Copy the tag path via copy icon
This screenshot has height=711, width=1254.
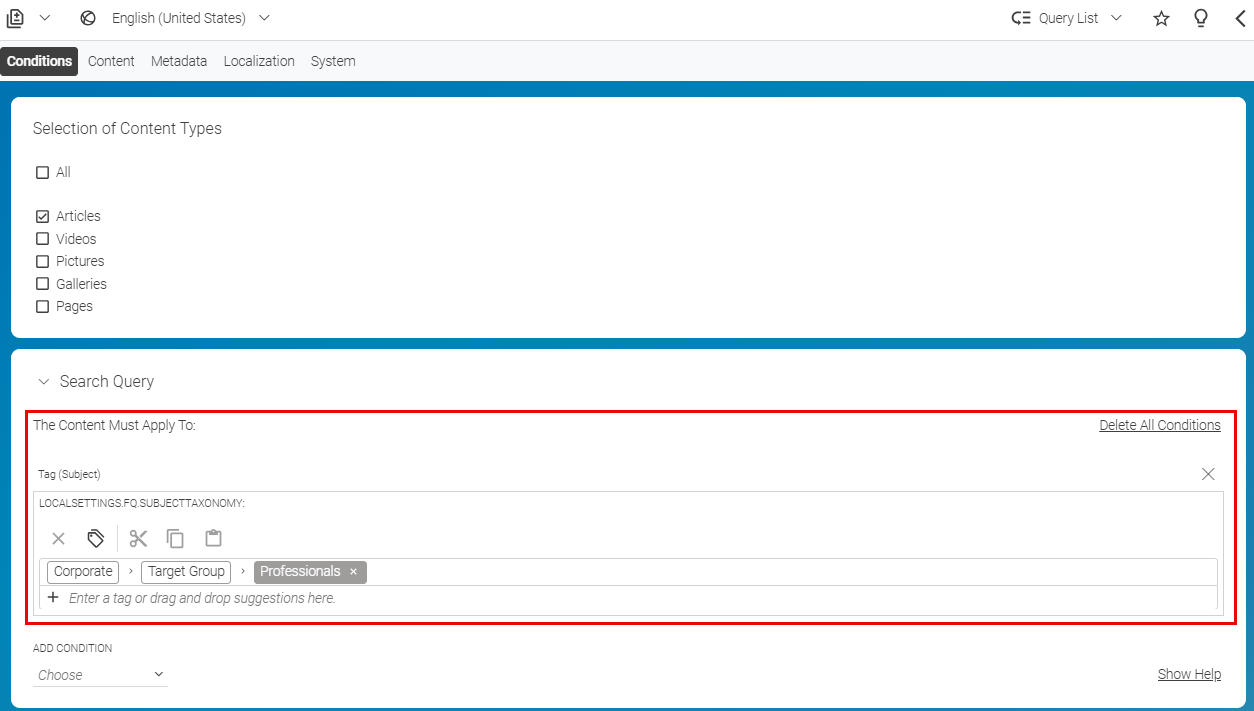click(x=175, y=538)
